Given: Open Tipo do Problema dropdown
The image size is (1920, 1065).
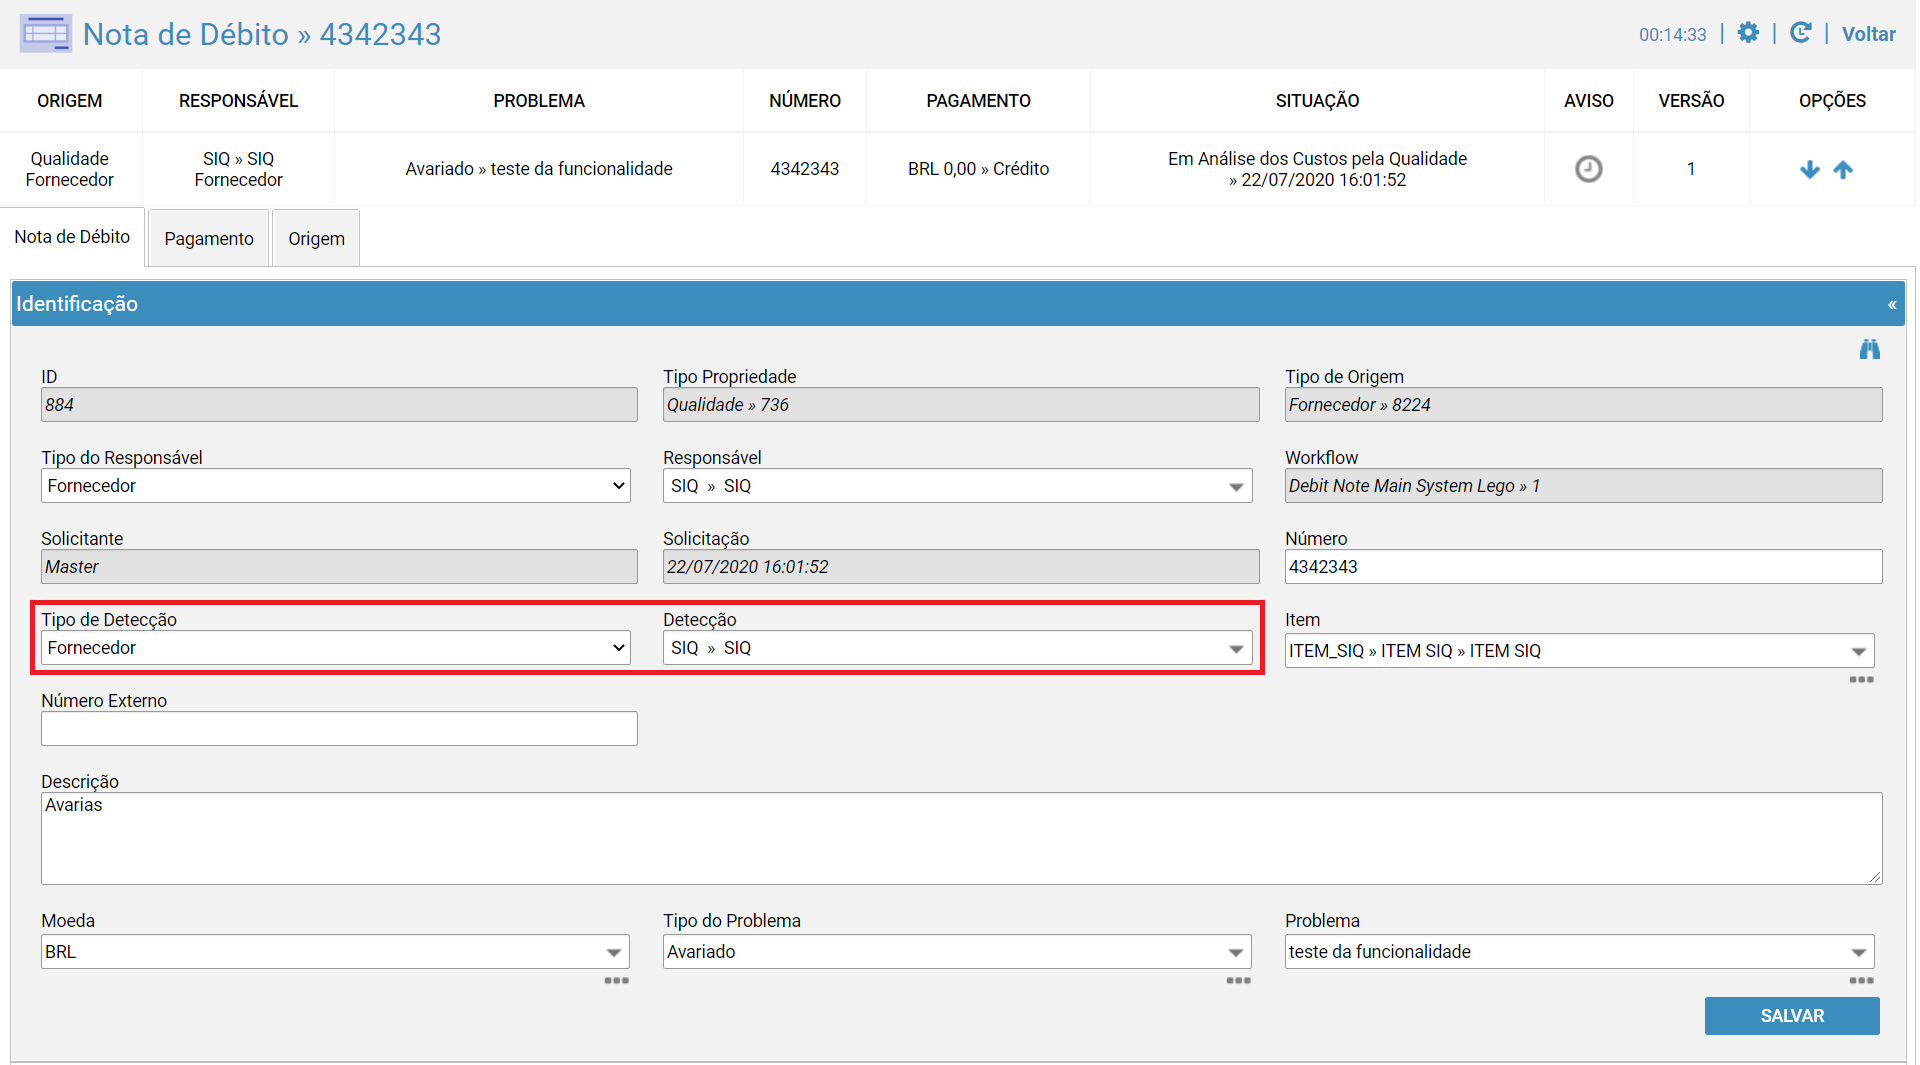Looking at the screenshot, I should click(957, 952).
